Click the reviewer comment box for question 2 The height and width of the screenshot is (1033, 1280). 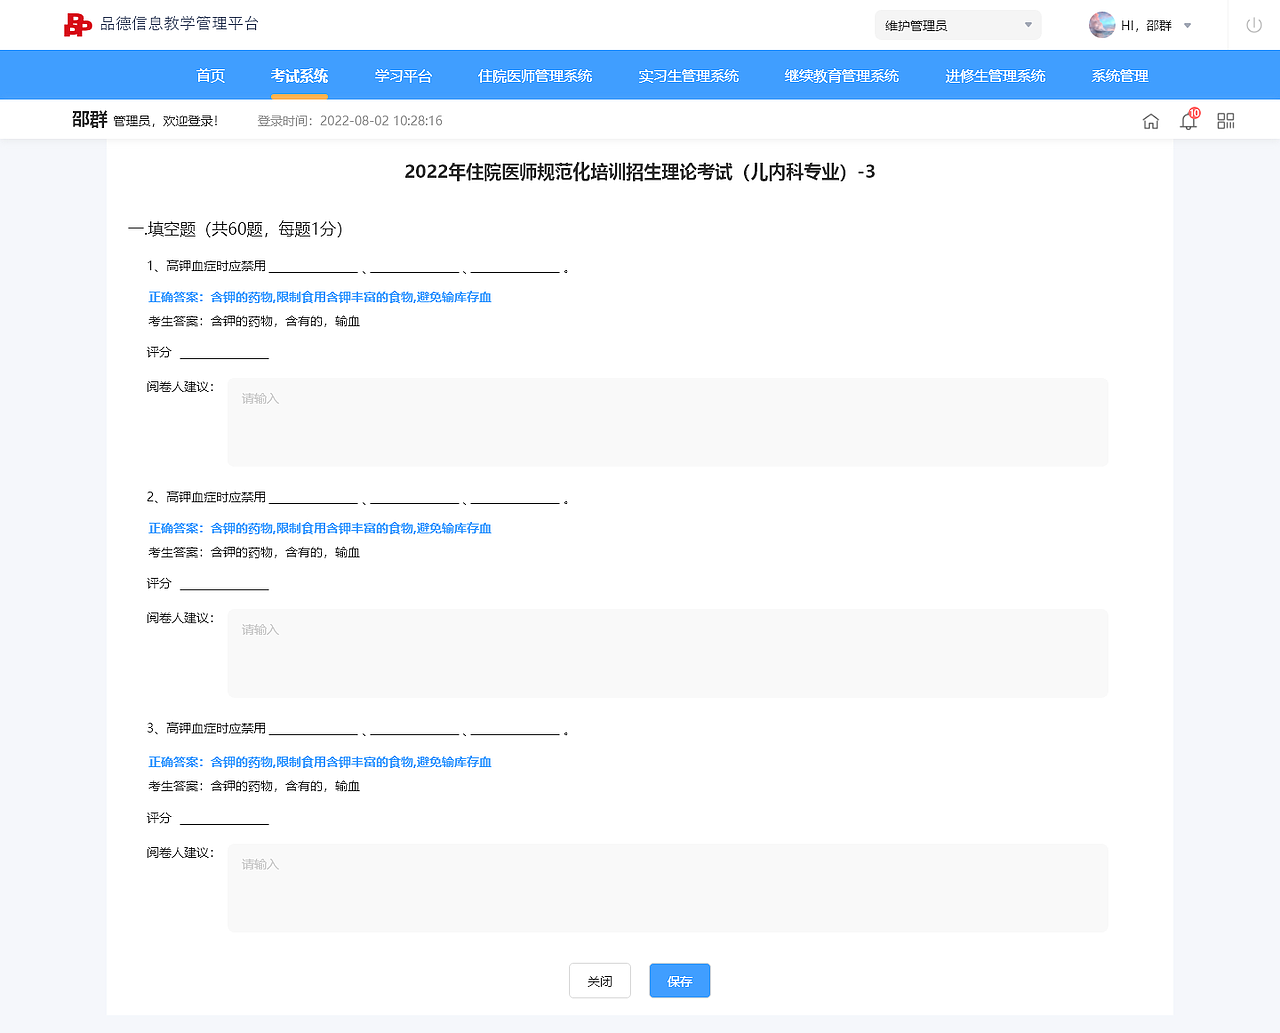point(667,652)
